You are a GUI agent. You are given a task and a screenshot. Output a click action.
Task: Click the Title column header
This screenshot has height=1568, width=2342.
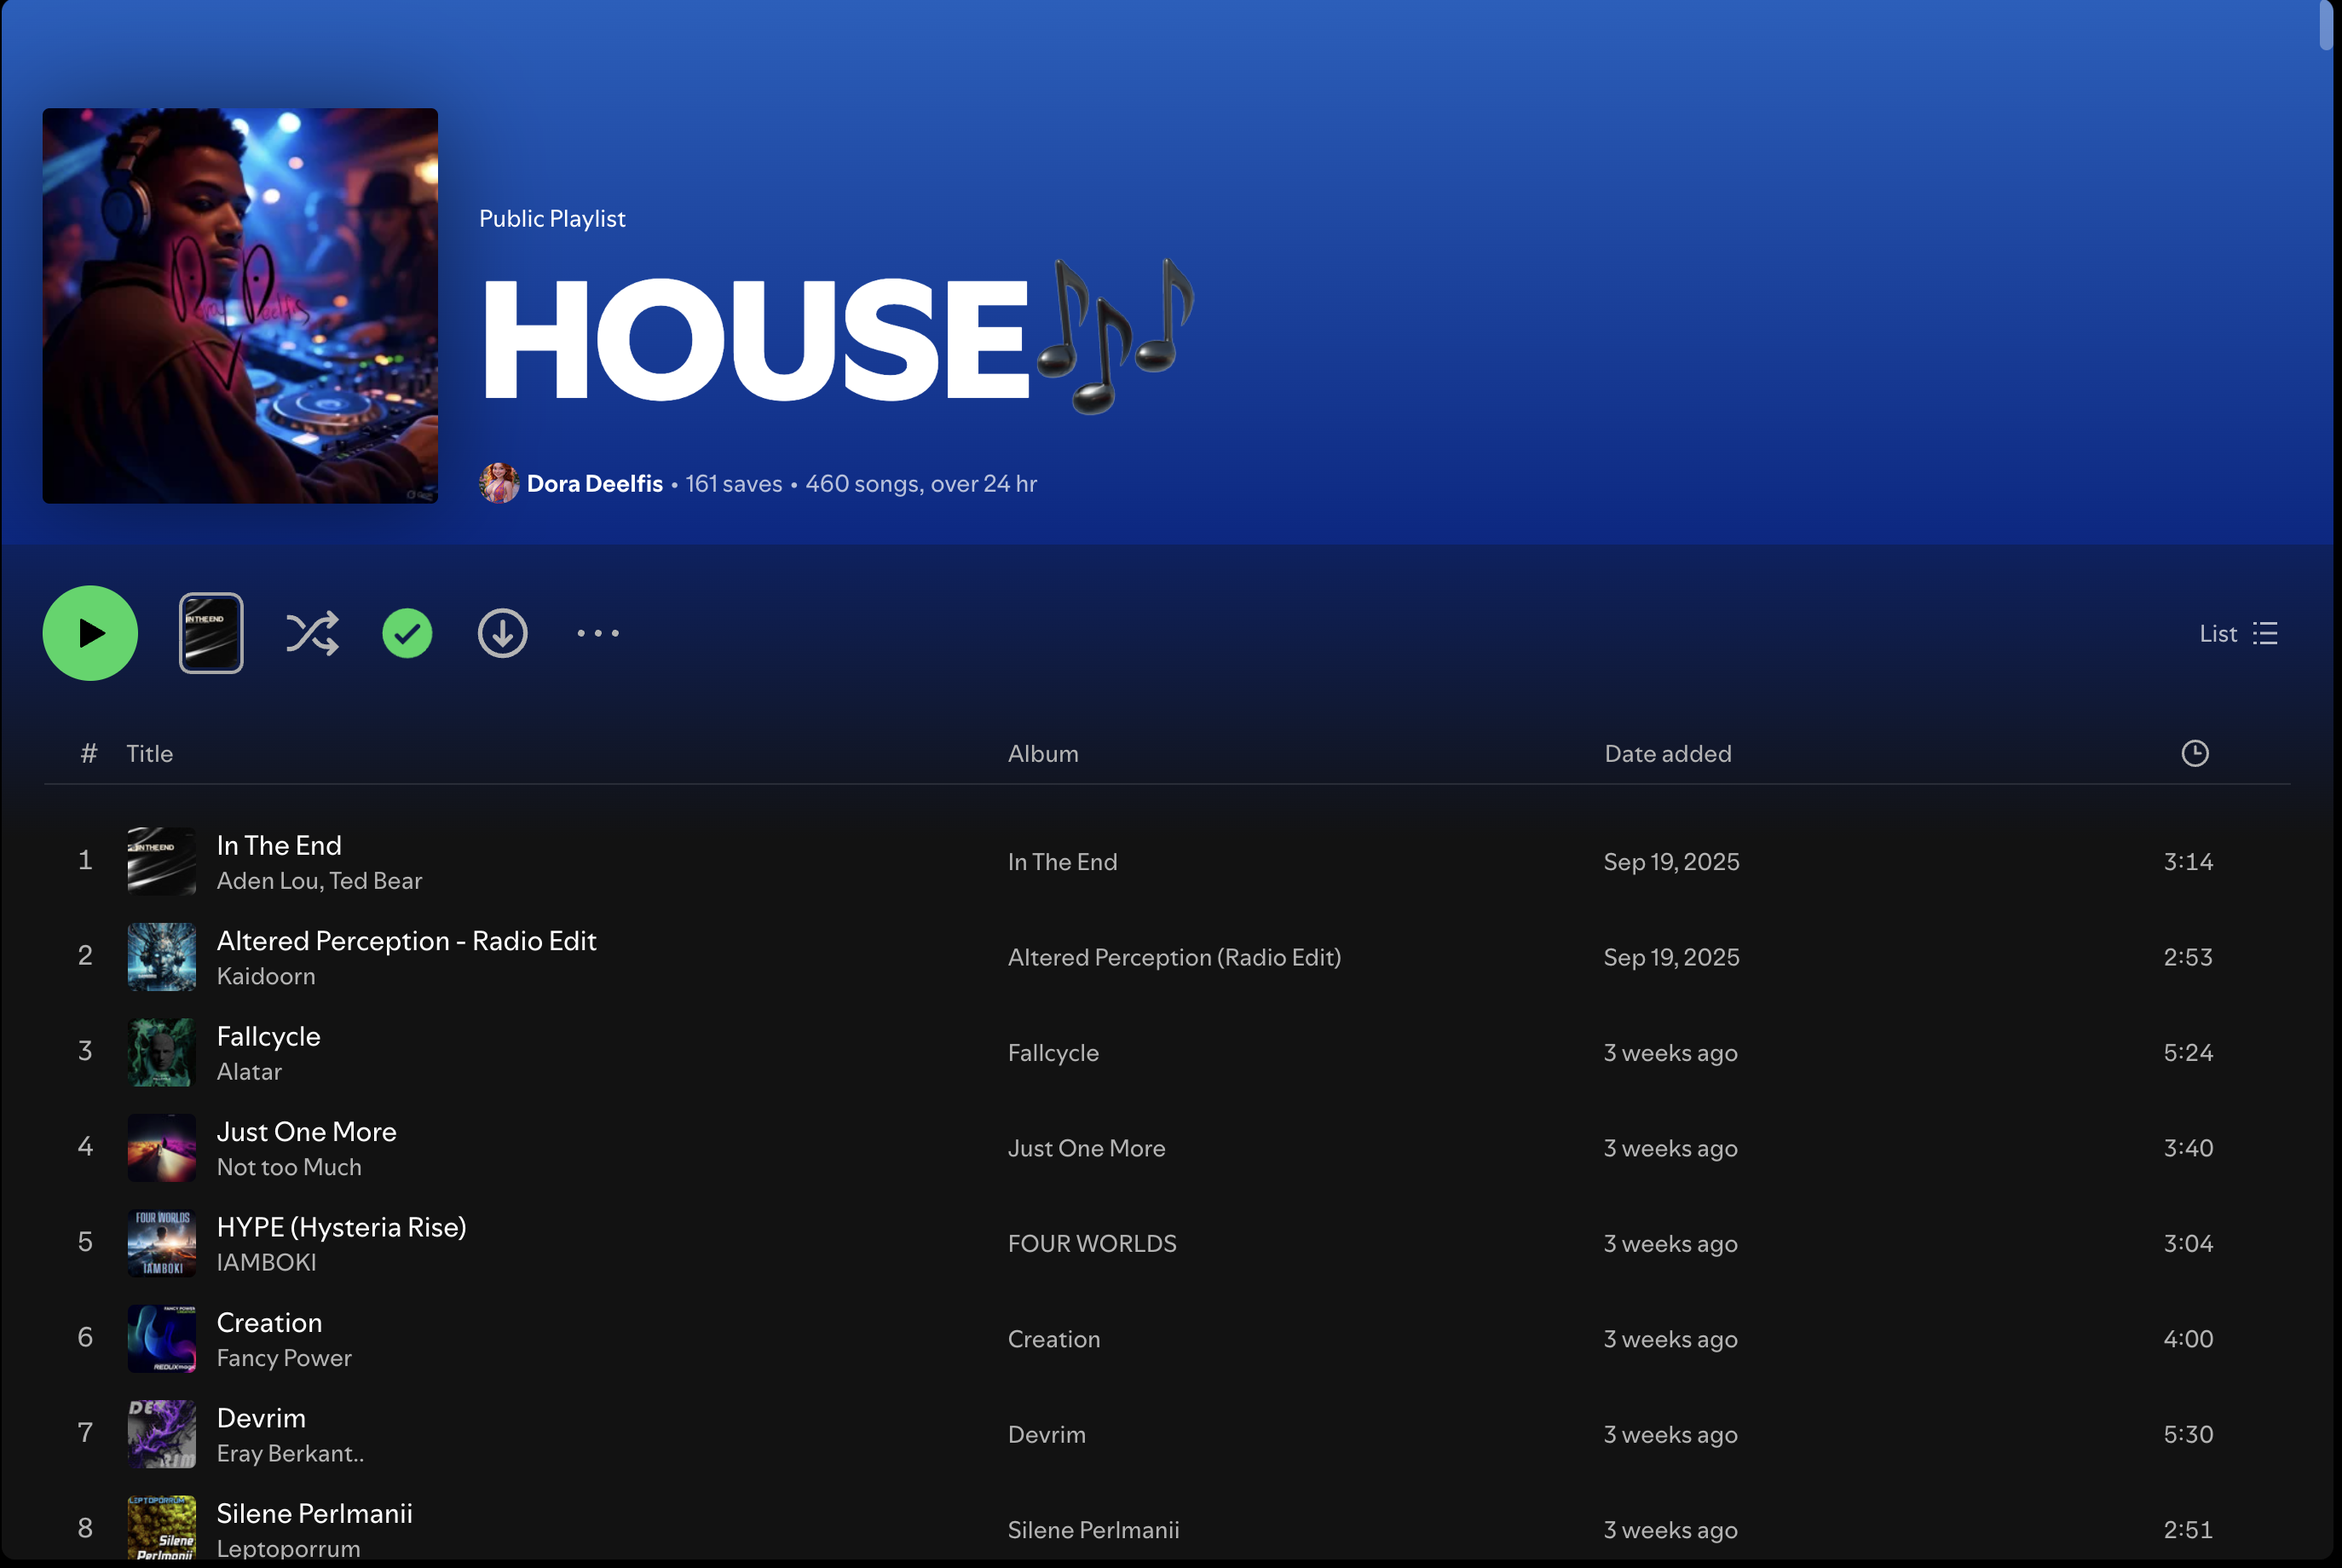[x=149, y=753]
